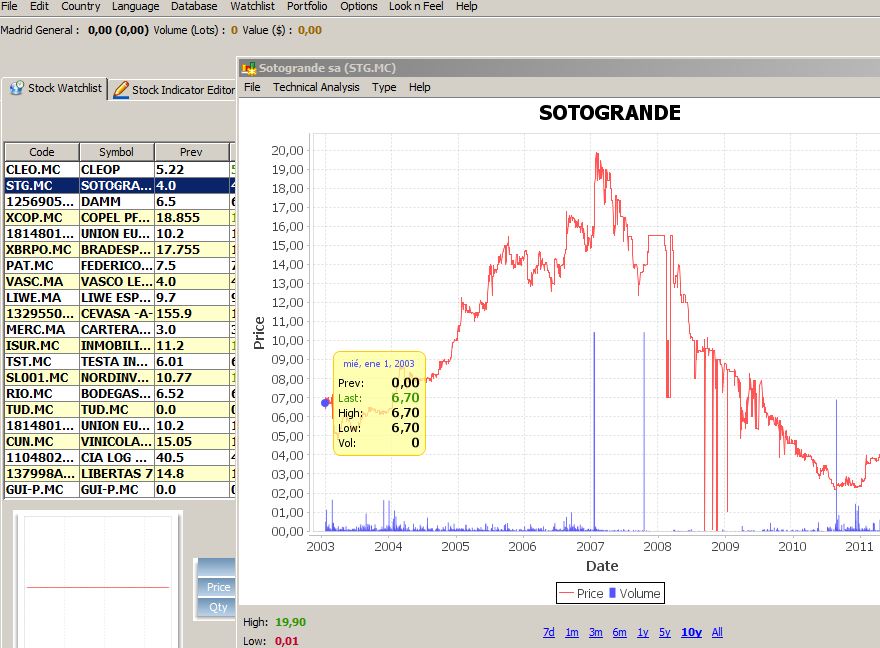
Task: Select the STG.MC code cell
Action: tap(42, 186)
